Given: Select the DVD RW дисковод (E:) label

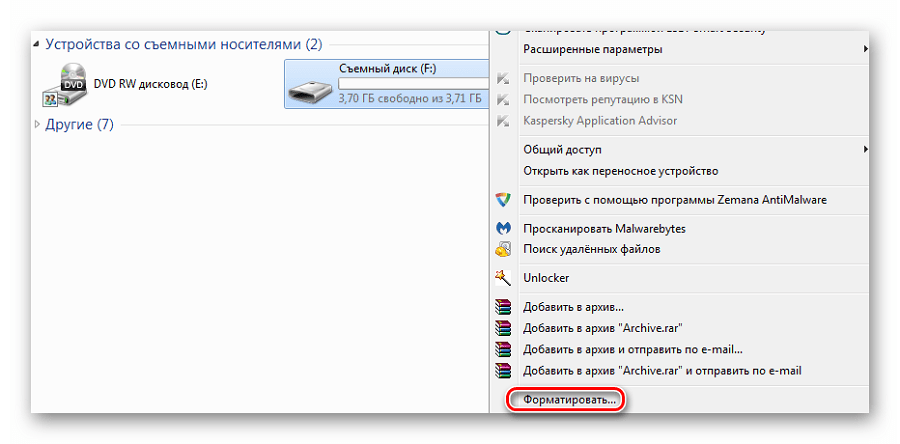Looking at the screenshot, I should click(150, 84).
